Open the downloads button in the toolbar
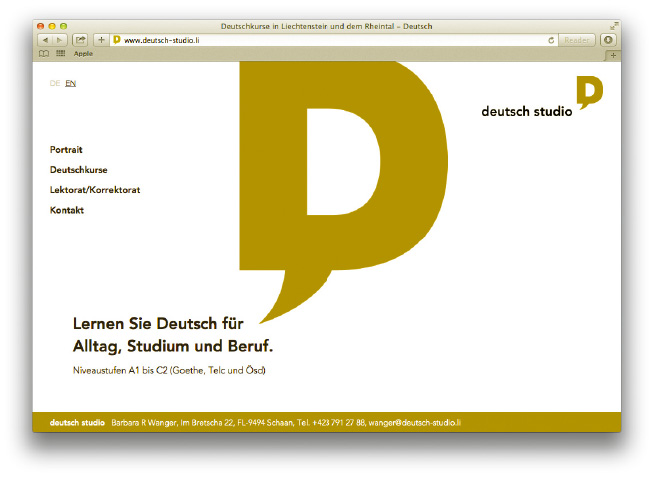This screenshot has width=654, height=478. coord(608,40)
